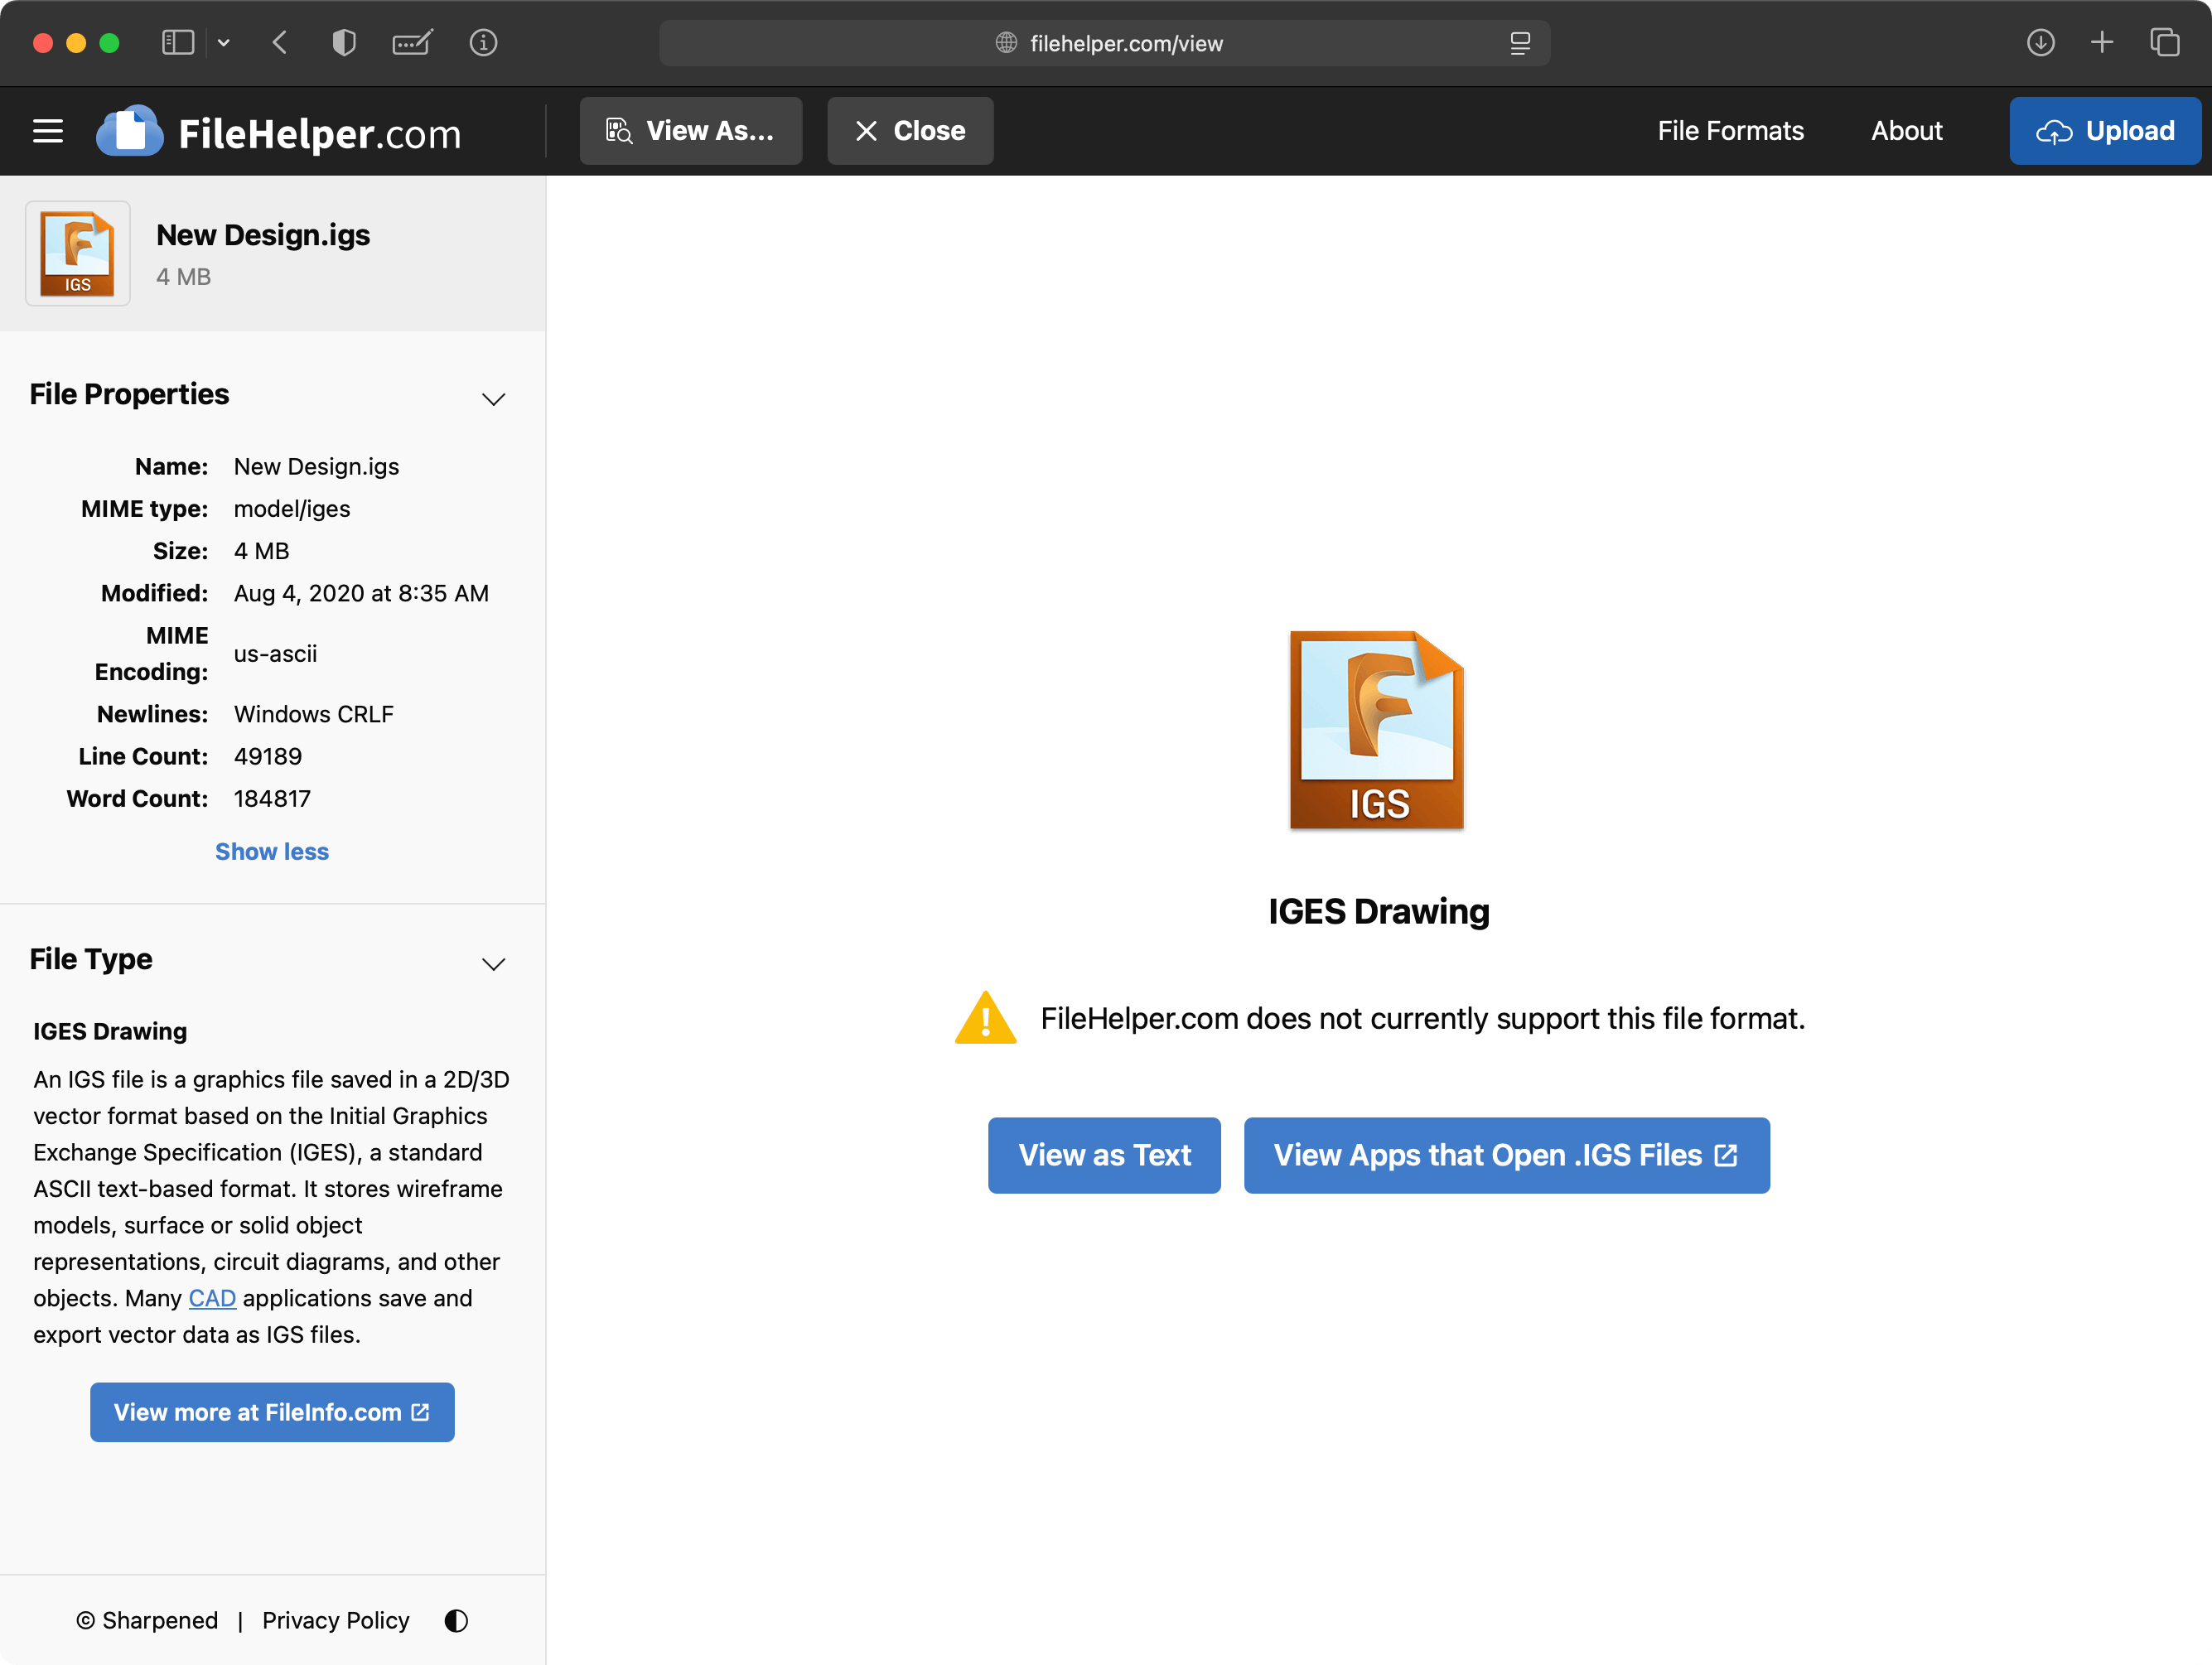Click the FileHelper.com logo
This screenshot has width=2212, height=1665.
tap(130, 131)
